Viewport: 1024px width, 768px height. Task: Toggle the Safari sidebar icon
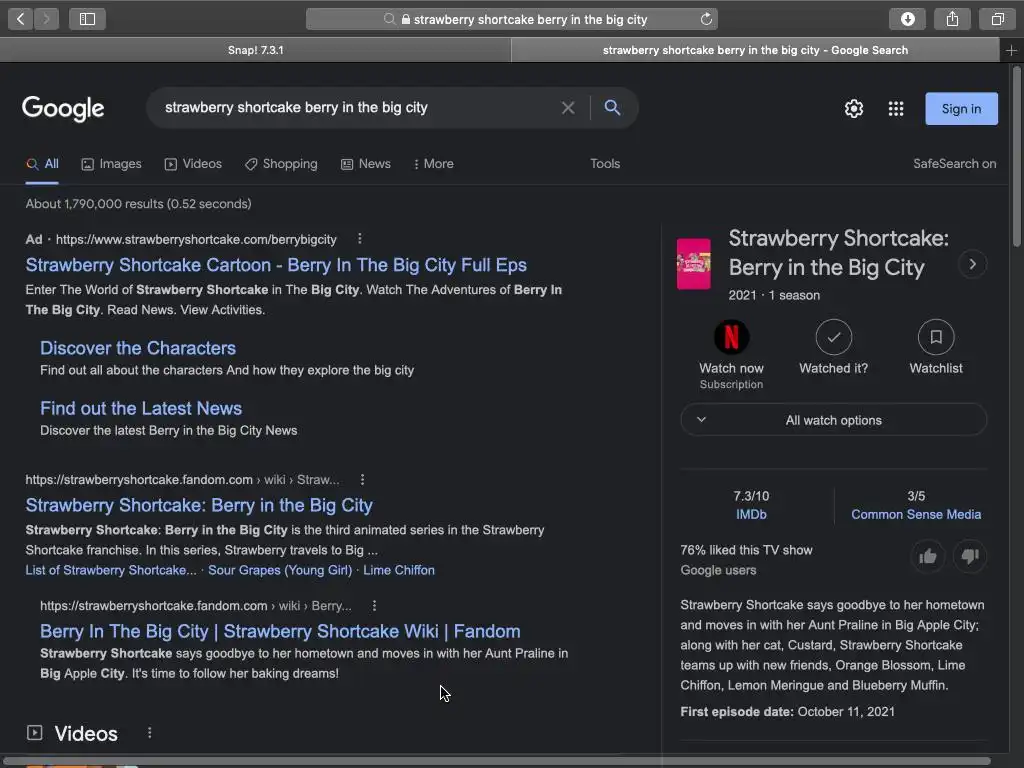88,19
